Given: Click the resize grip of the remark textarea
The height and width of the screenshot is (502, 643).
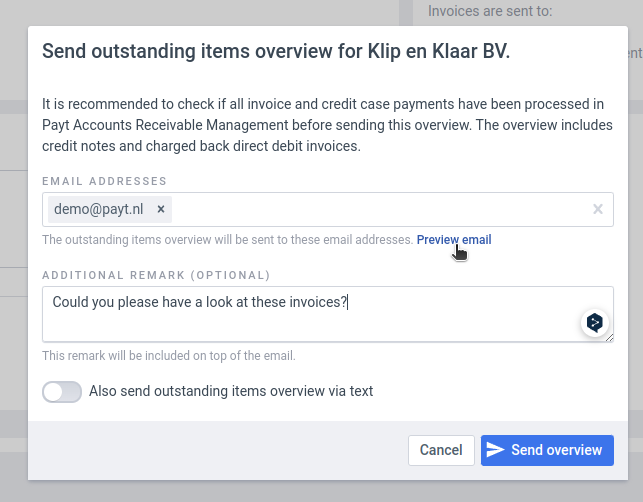Looking at the screenshot, I should (609, 337).
